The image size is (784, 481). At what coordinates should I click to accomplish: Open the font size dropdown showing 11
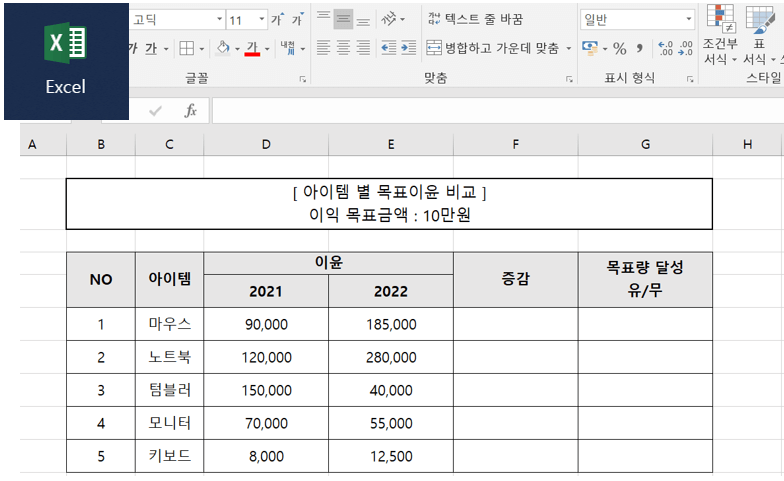click(262, 20)
